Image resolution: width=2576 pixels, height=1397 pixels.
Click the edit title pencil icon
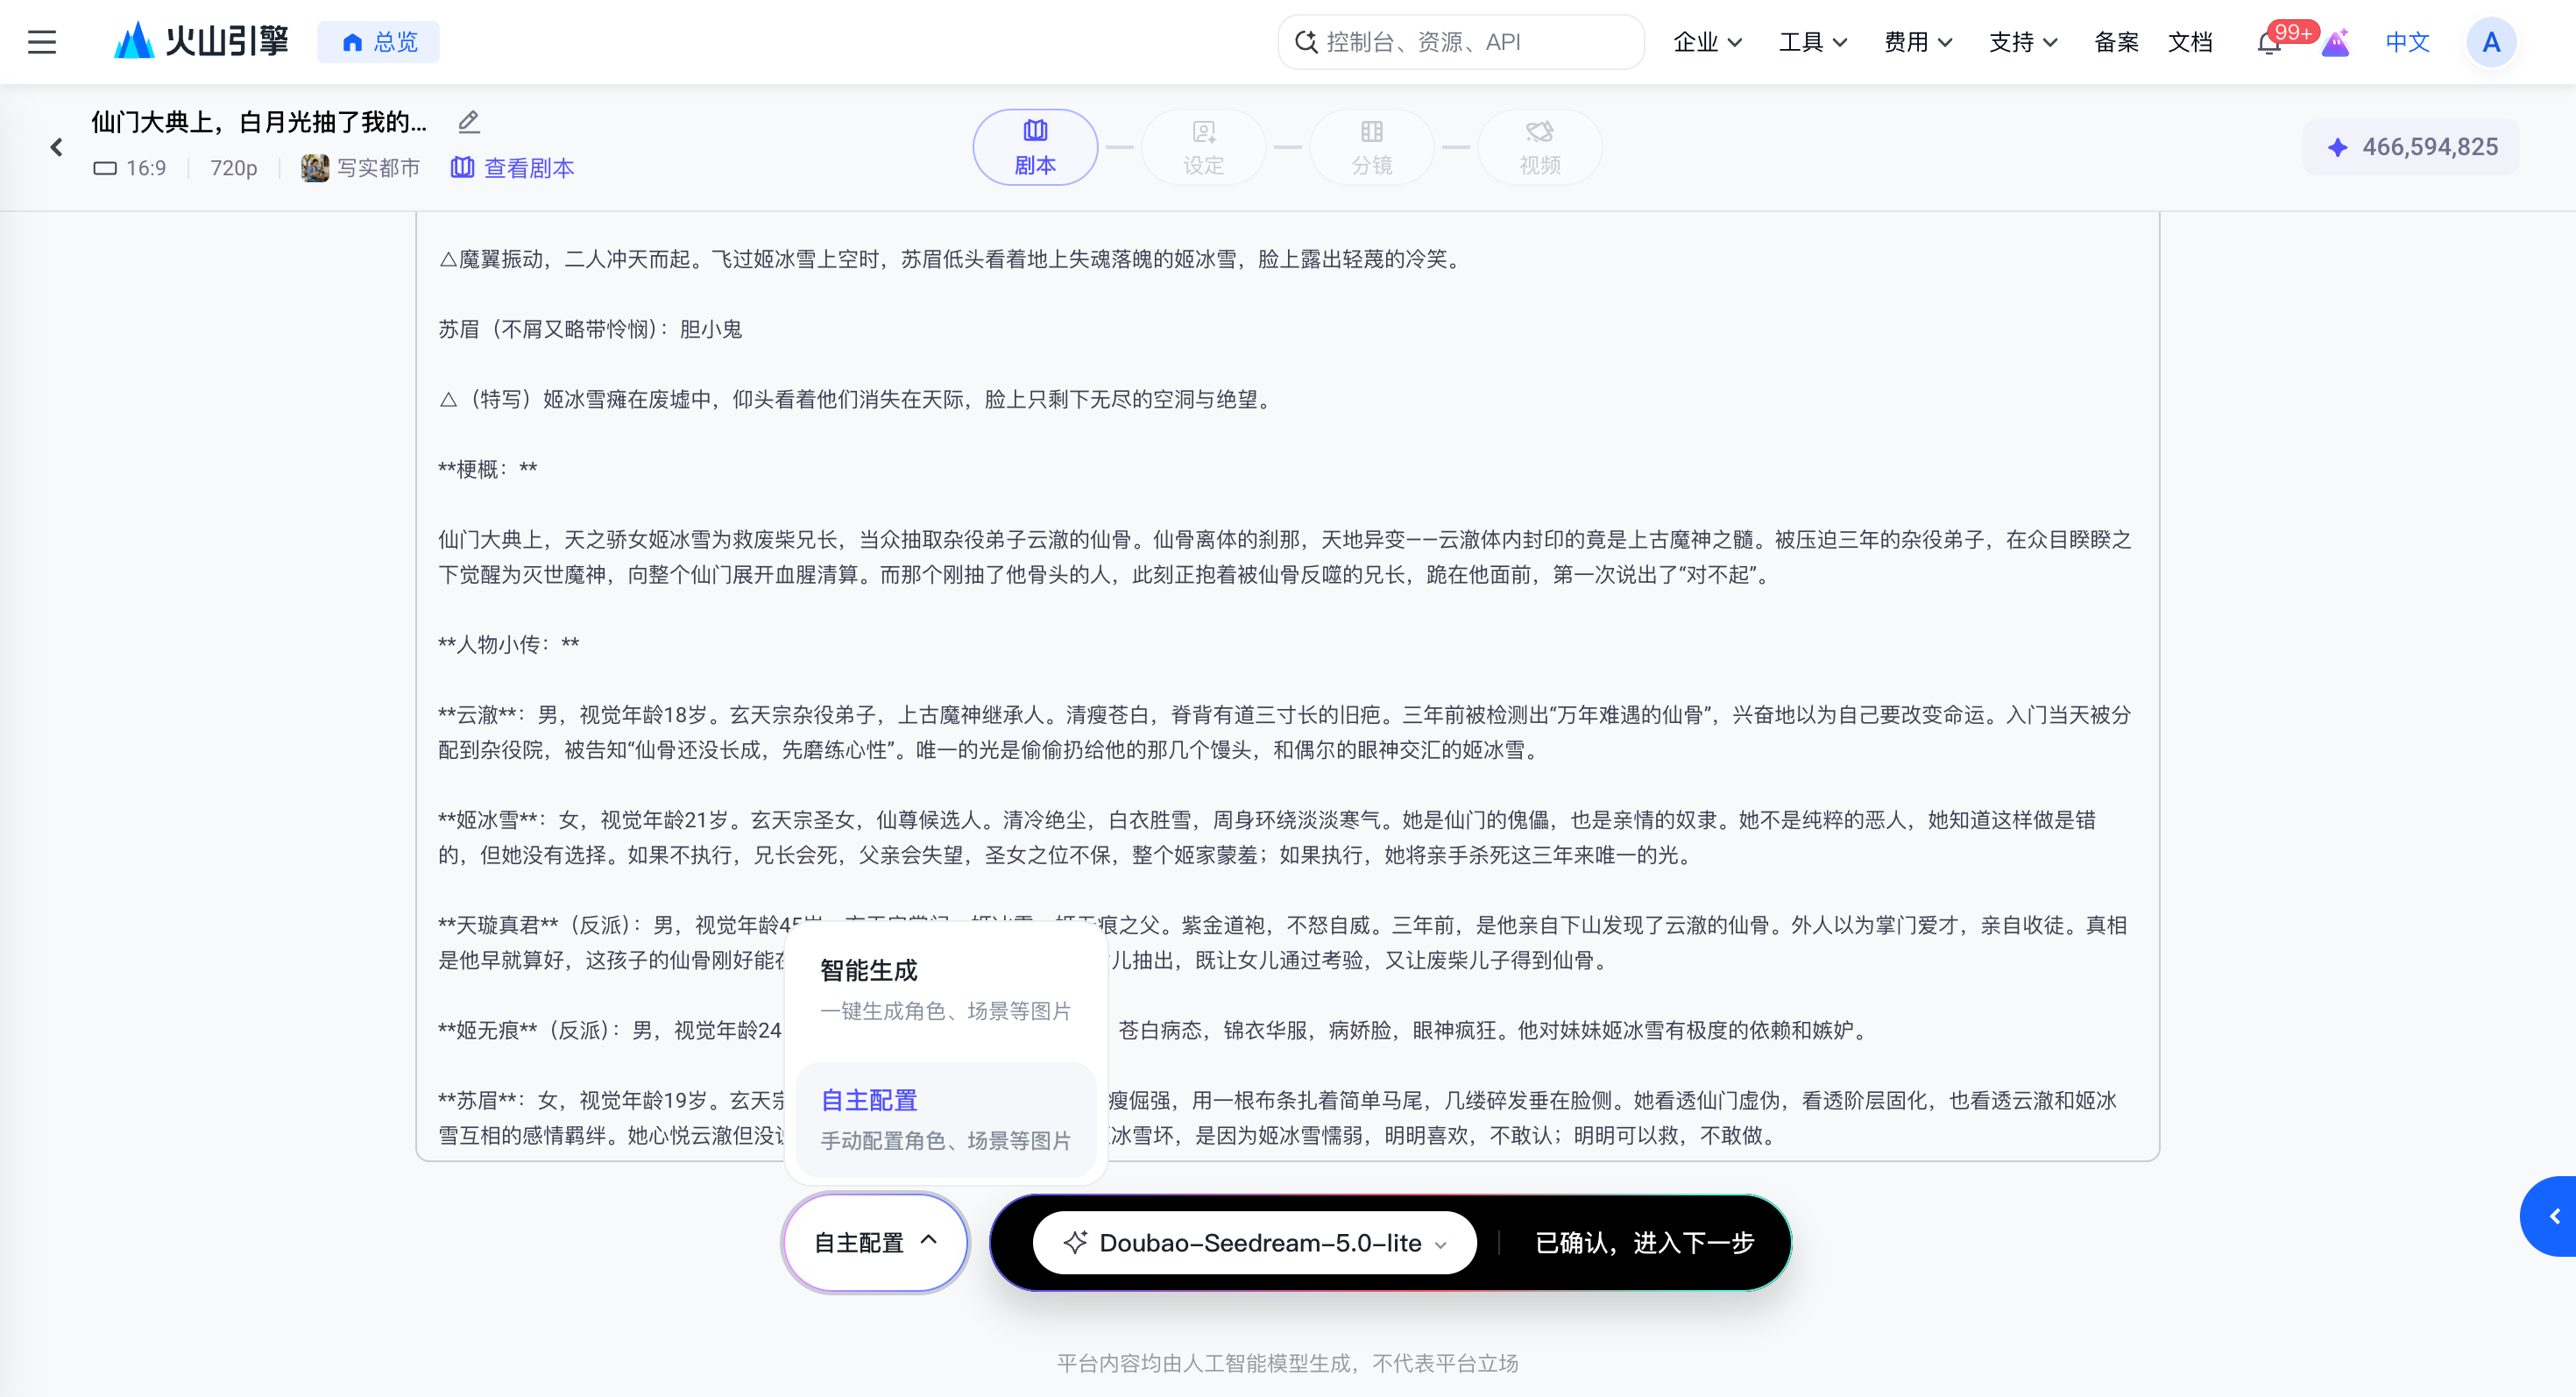tap(469, 122)
